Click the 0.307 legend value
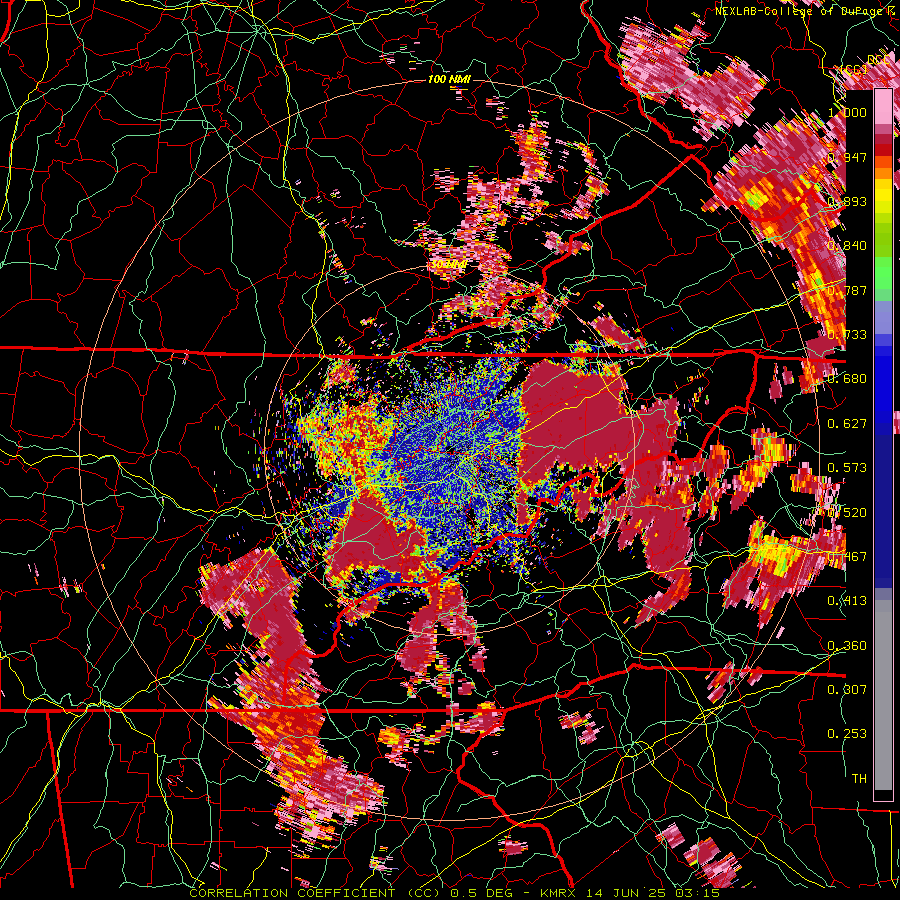900x900 pixels. tap(847, 690)
